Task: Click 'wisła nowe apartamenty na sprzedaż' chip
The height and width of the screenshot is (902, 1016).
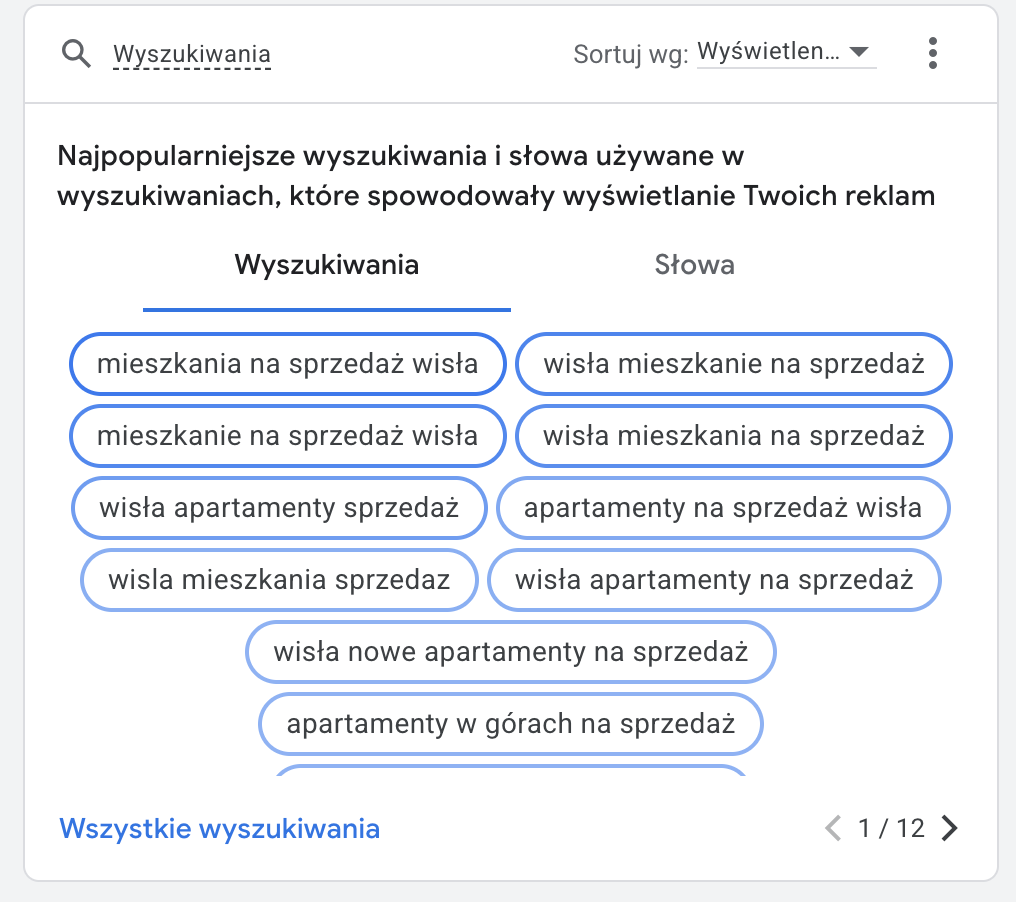Action: 511,652
